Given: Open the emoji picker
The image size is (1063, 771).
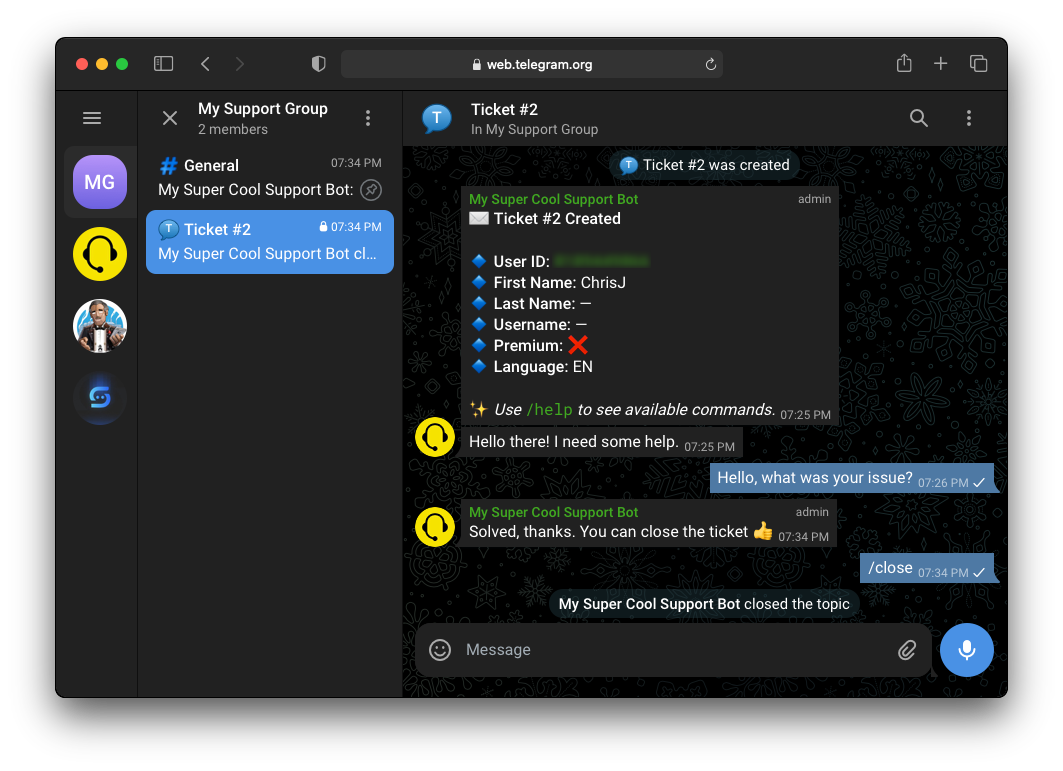Looking at the screenshot, I should (x=440, y=650).
